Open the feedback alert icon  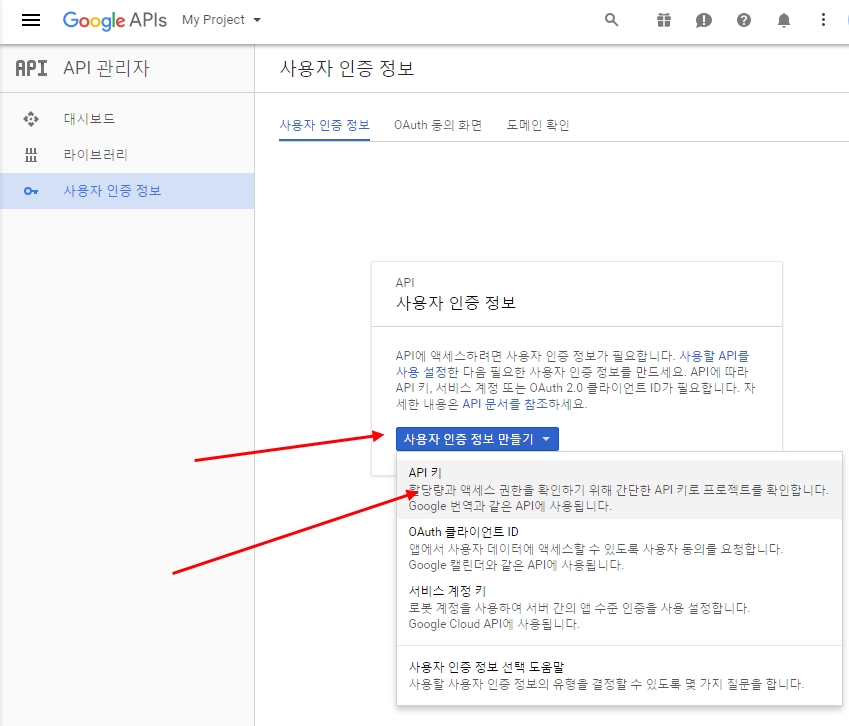click(x=704, y=20)
